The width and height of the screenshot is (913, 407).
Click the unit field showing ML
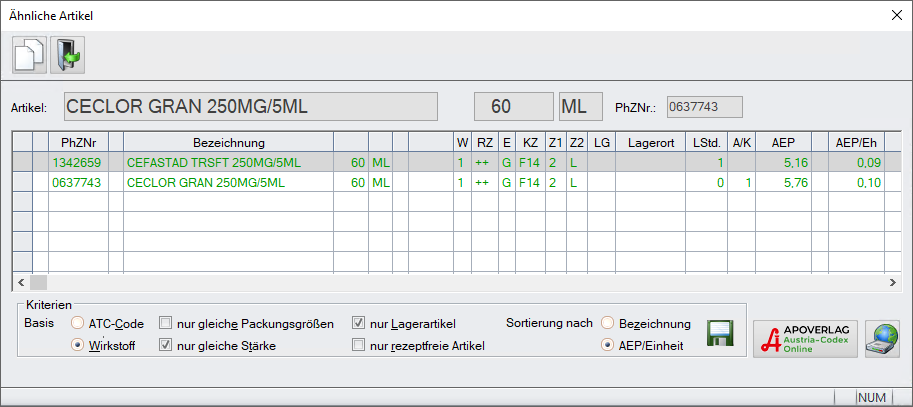pyautogui.click(x=581, y=107)
